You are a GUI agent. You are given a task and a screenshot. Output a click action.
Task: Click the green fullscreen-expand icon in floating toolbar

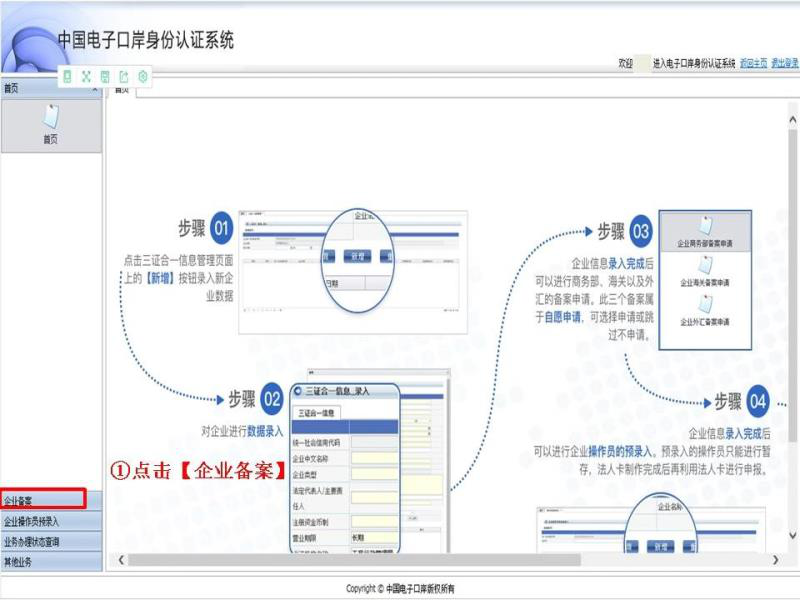click(86, 76)
